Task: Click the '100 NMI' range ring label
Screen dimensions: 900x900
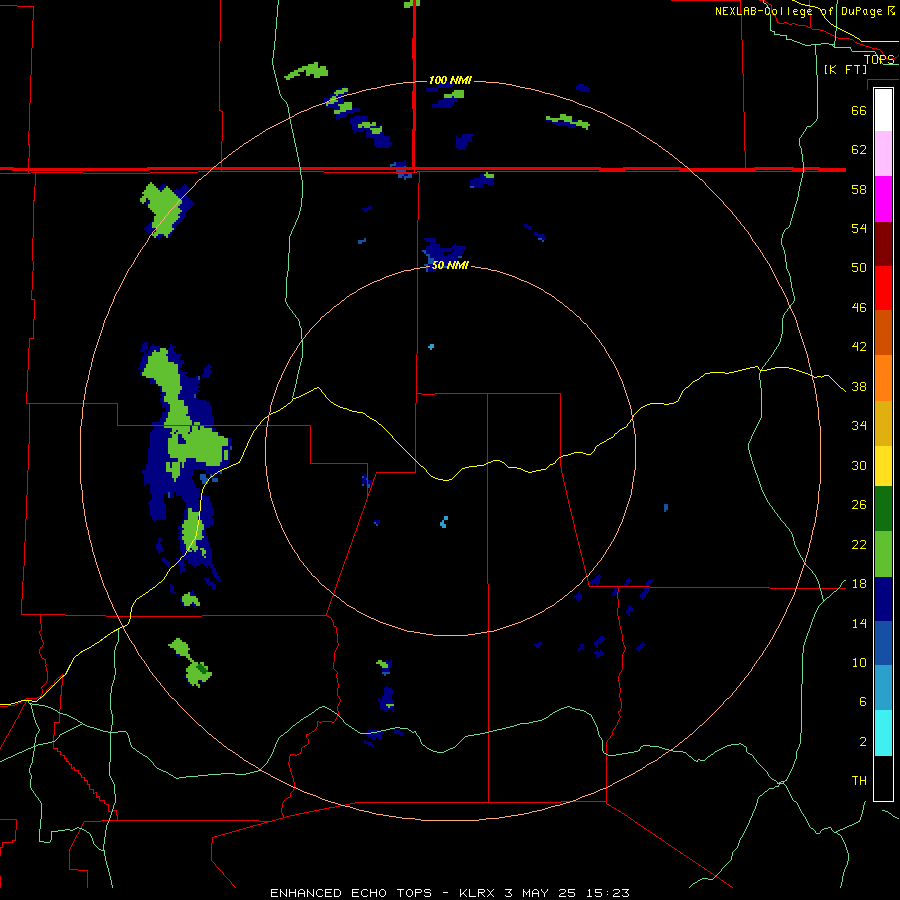Action: click(x=450, y=80)
